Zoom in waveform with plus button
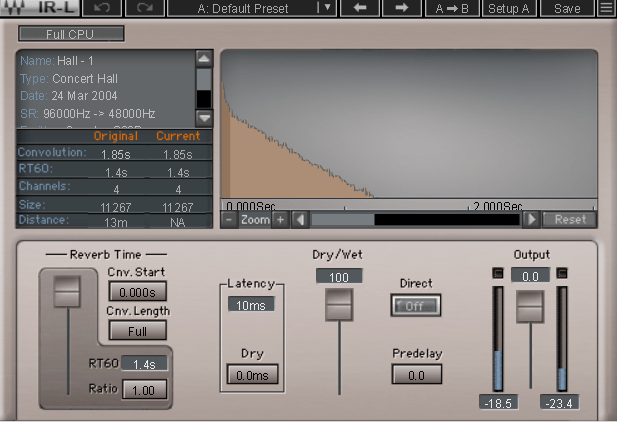Image resolution: width=617 pixels, height=422 pixels. (x=280, y=219)
